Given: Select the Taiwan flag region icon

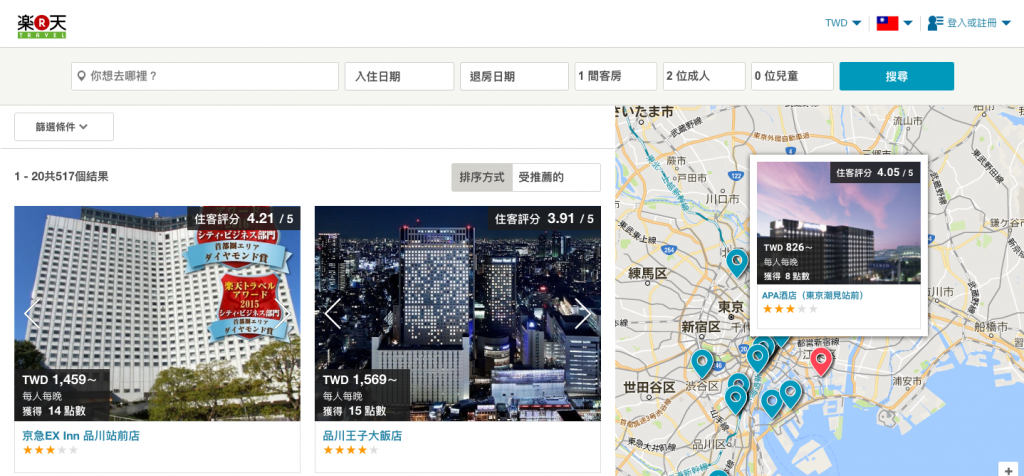Looking at the screenshot, I should click(x=888, y=24).
